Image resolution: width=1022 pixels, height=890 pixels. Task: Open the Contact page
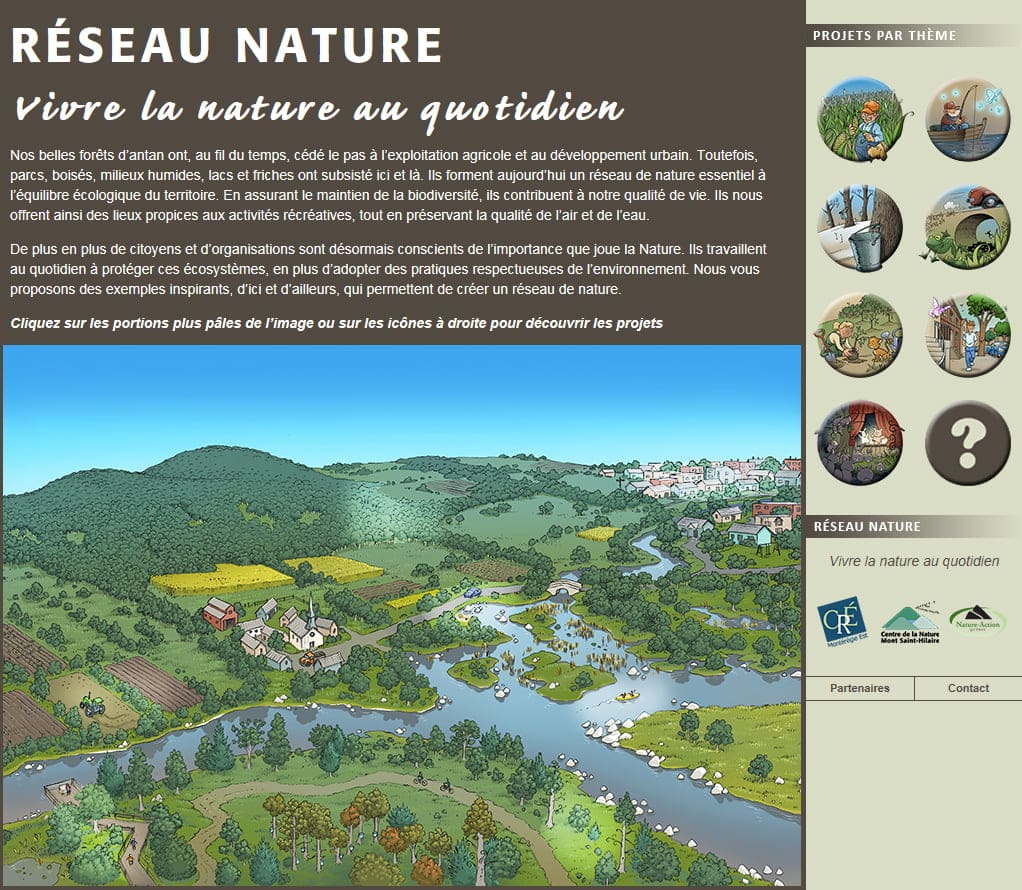point(968,688)
